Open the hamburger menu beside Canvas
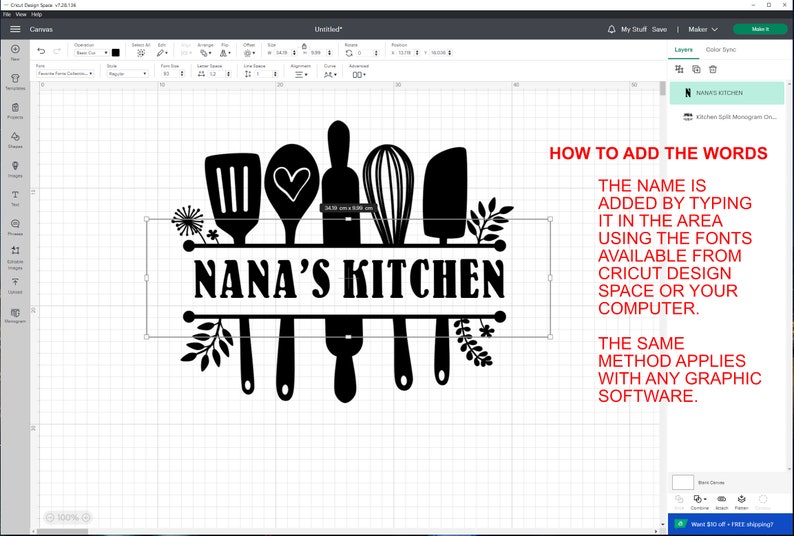Image resolution: width=794 pixels, height=536 pixels. (x=15, y=29)
